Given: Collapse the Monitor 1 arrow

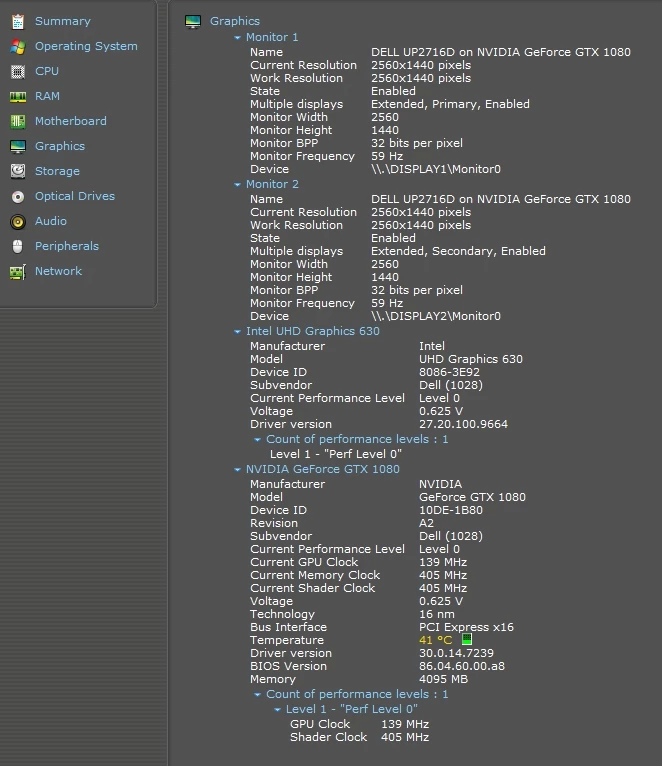Looking at the screenshot, I should tap(237, 38).
